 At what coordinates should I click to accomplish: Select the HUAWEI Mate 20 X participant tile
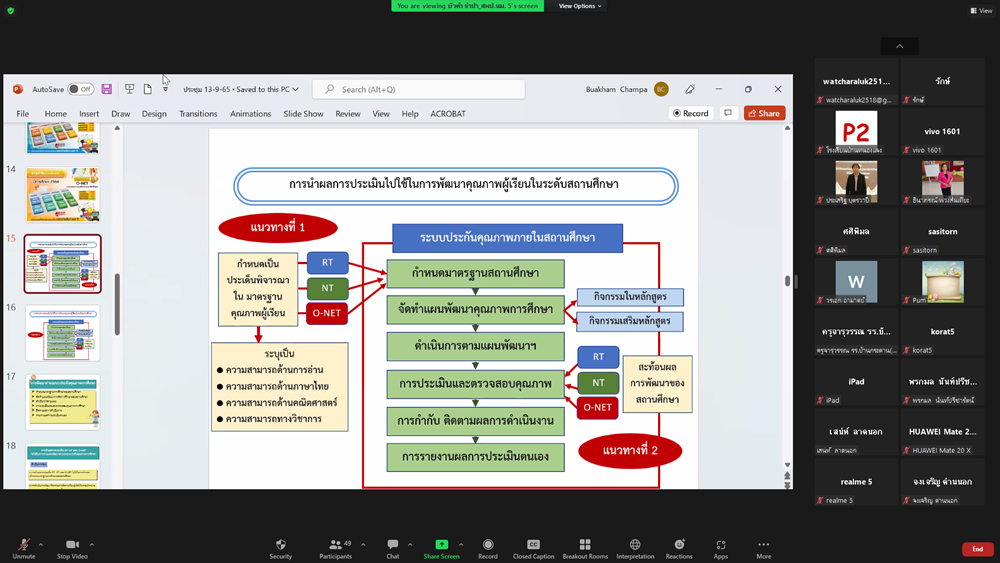click(x=942, y=432)
